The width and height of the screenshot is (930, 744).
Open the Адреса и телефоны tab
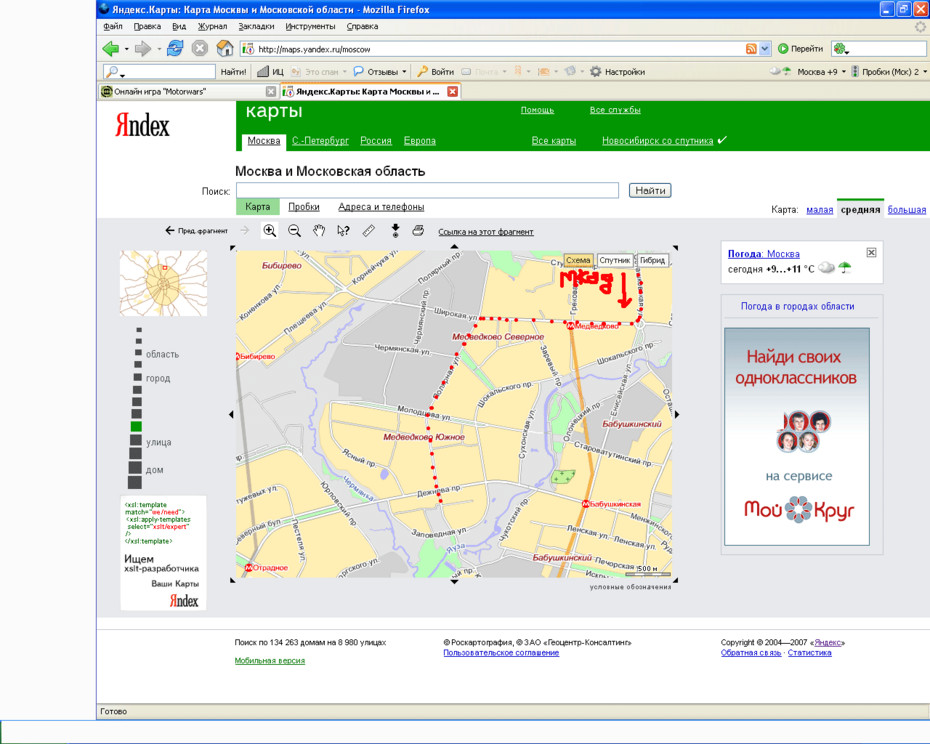(x=381, y=206)
